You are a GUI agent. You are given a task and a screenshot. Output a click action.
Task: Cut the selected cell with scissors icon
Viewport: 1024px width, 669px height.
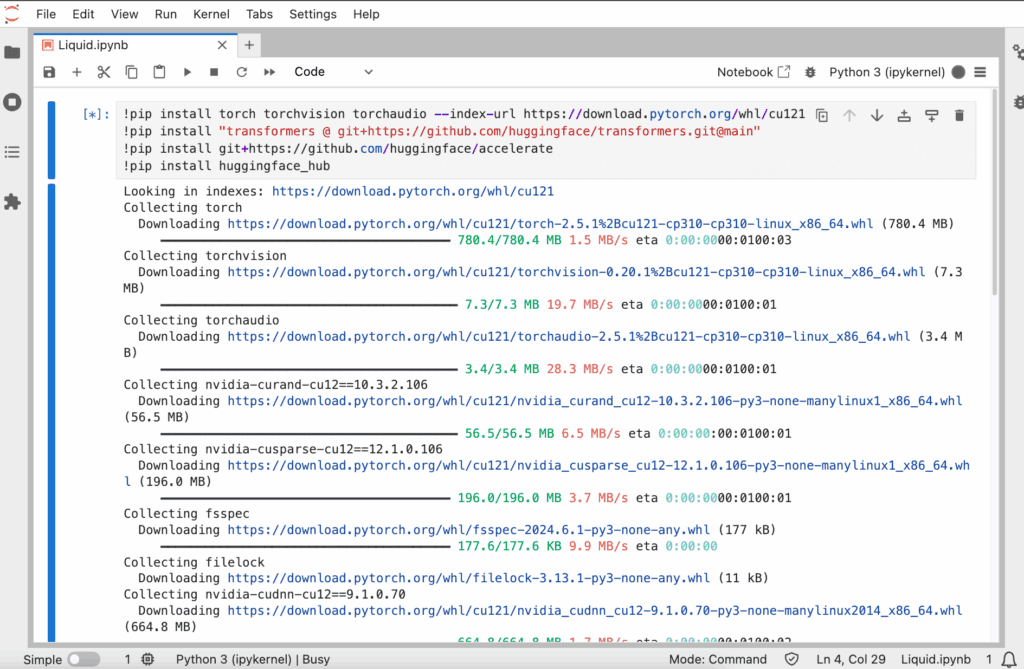click(104, 72)
